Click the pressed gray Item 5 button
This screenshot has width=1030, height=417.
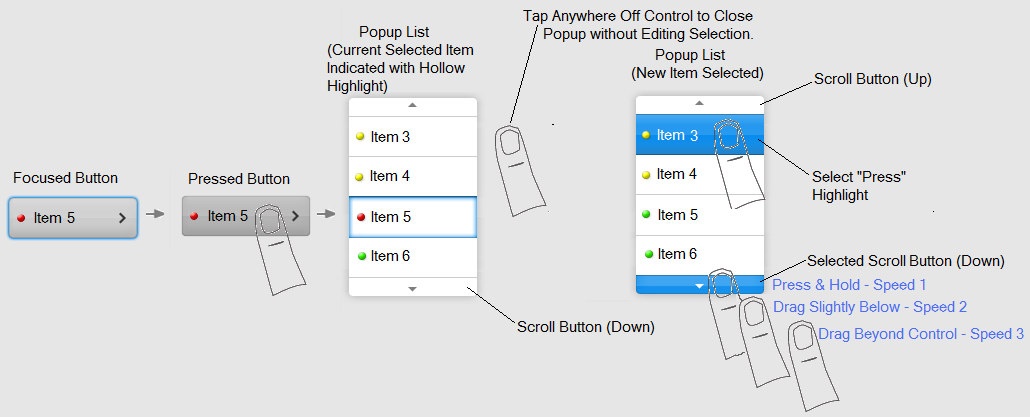tap(245, 216)
